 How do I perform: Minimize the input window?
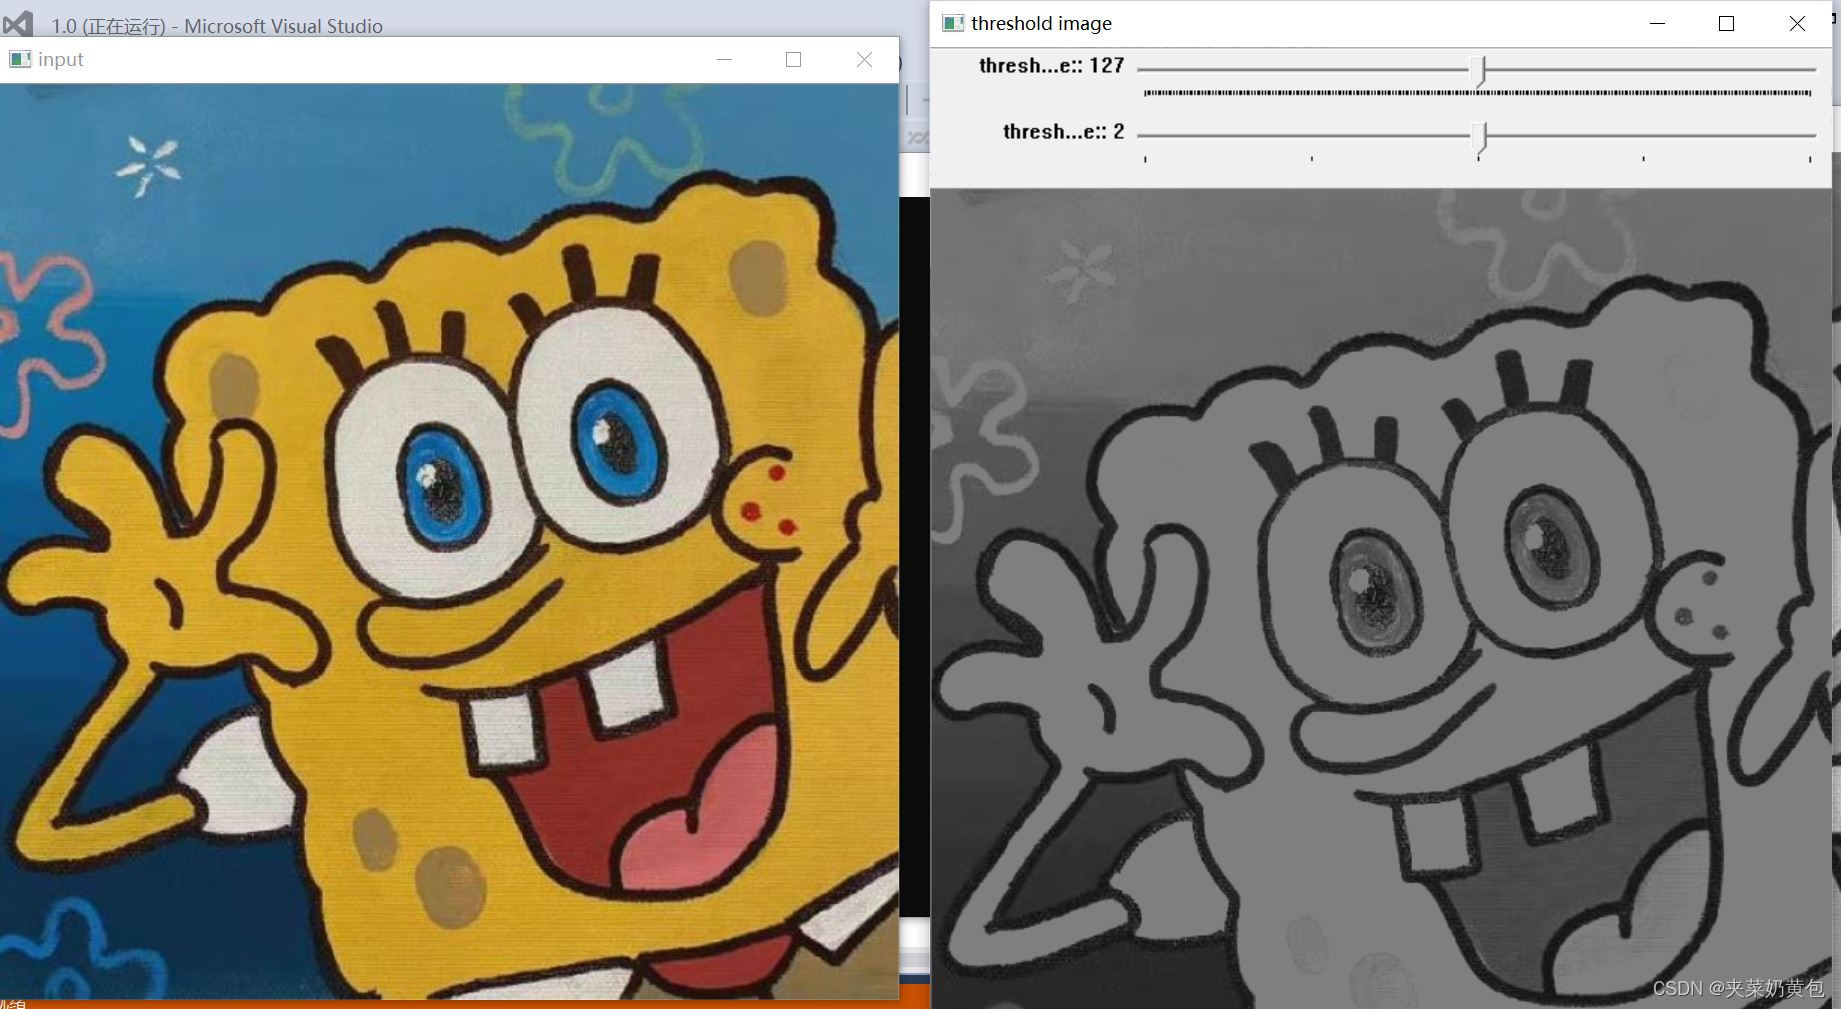tap(724, 60)
